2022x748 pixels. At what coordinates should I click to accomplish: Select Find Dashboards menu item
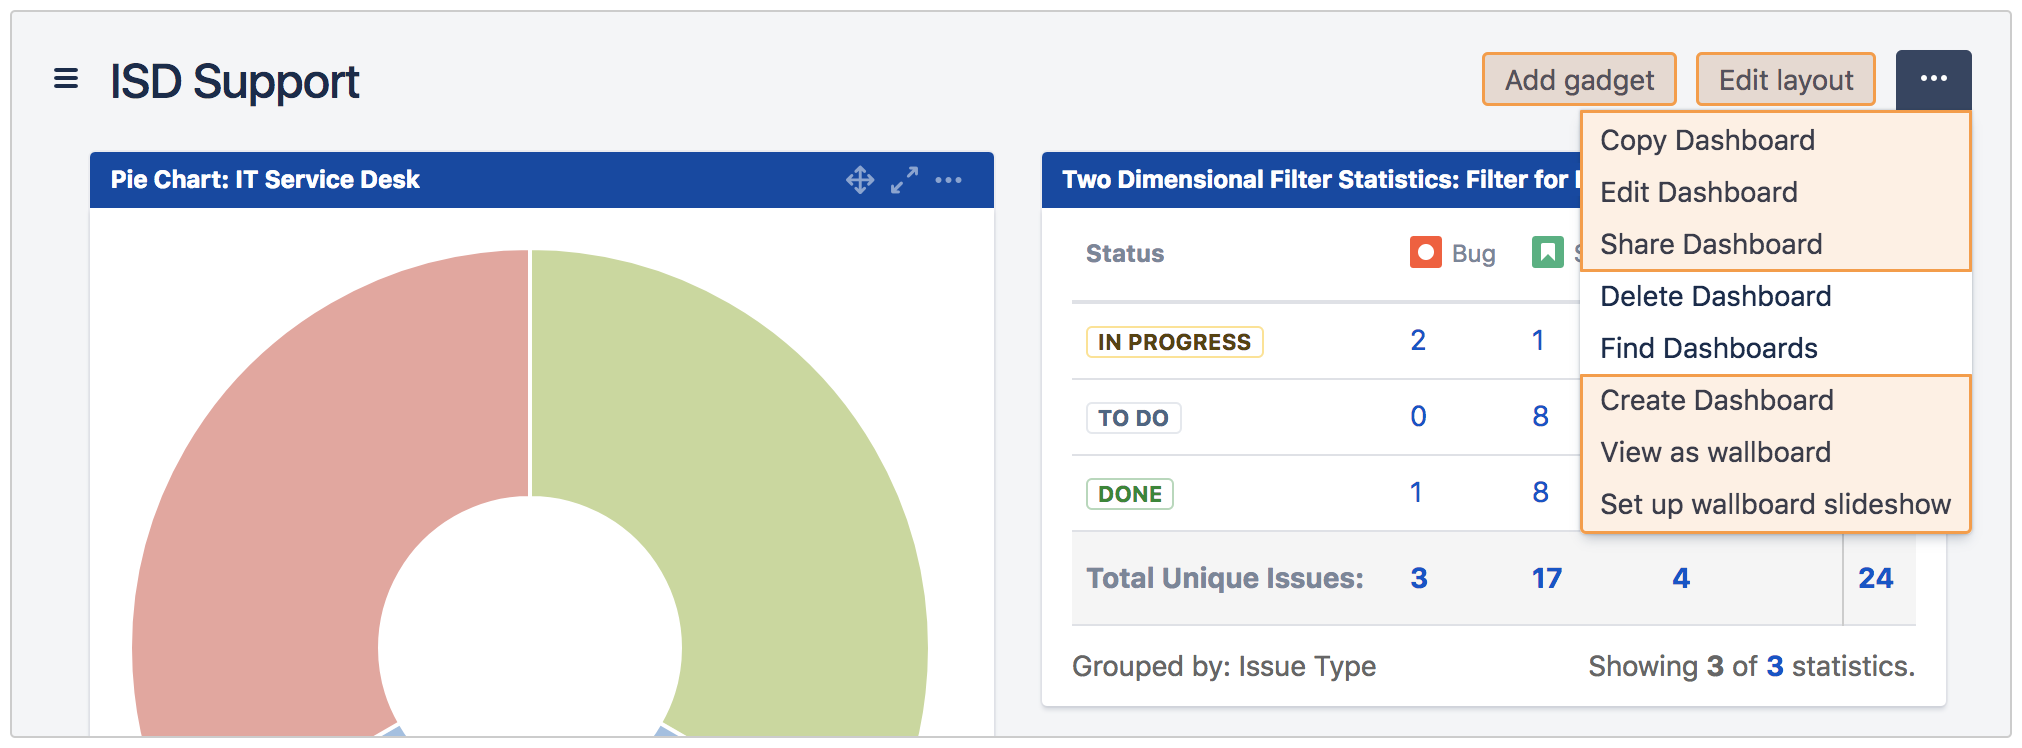pos(1708,349)
